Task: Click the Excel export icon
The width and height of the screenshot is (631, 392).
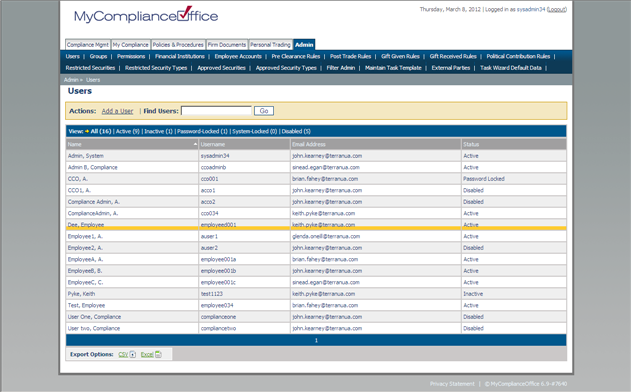Action: [158, 355]
